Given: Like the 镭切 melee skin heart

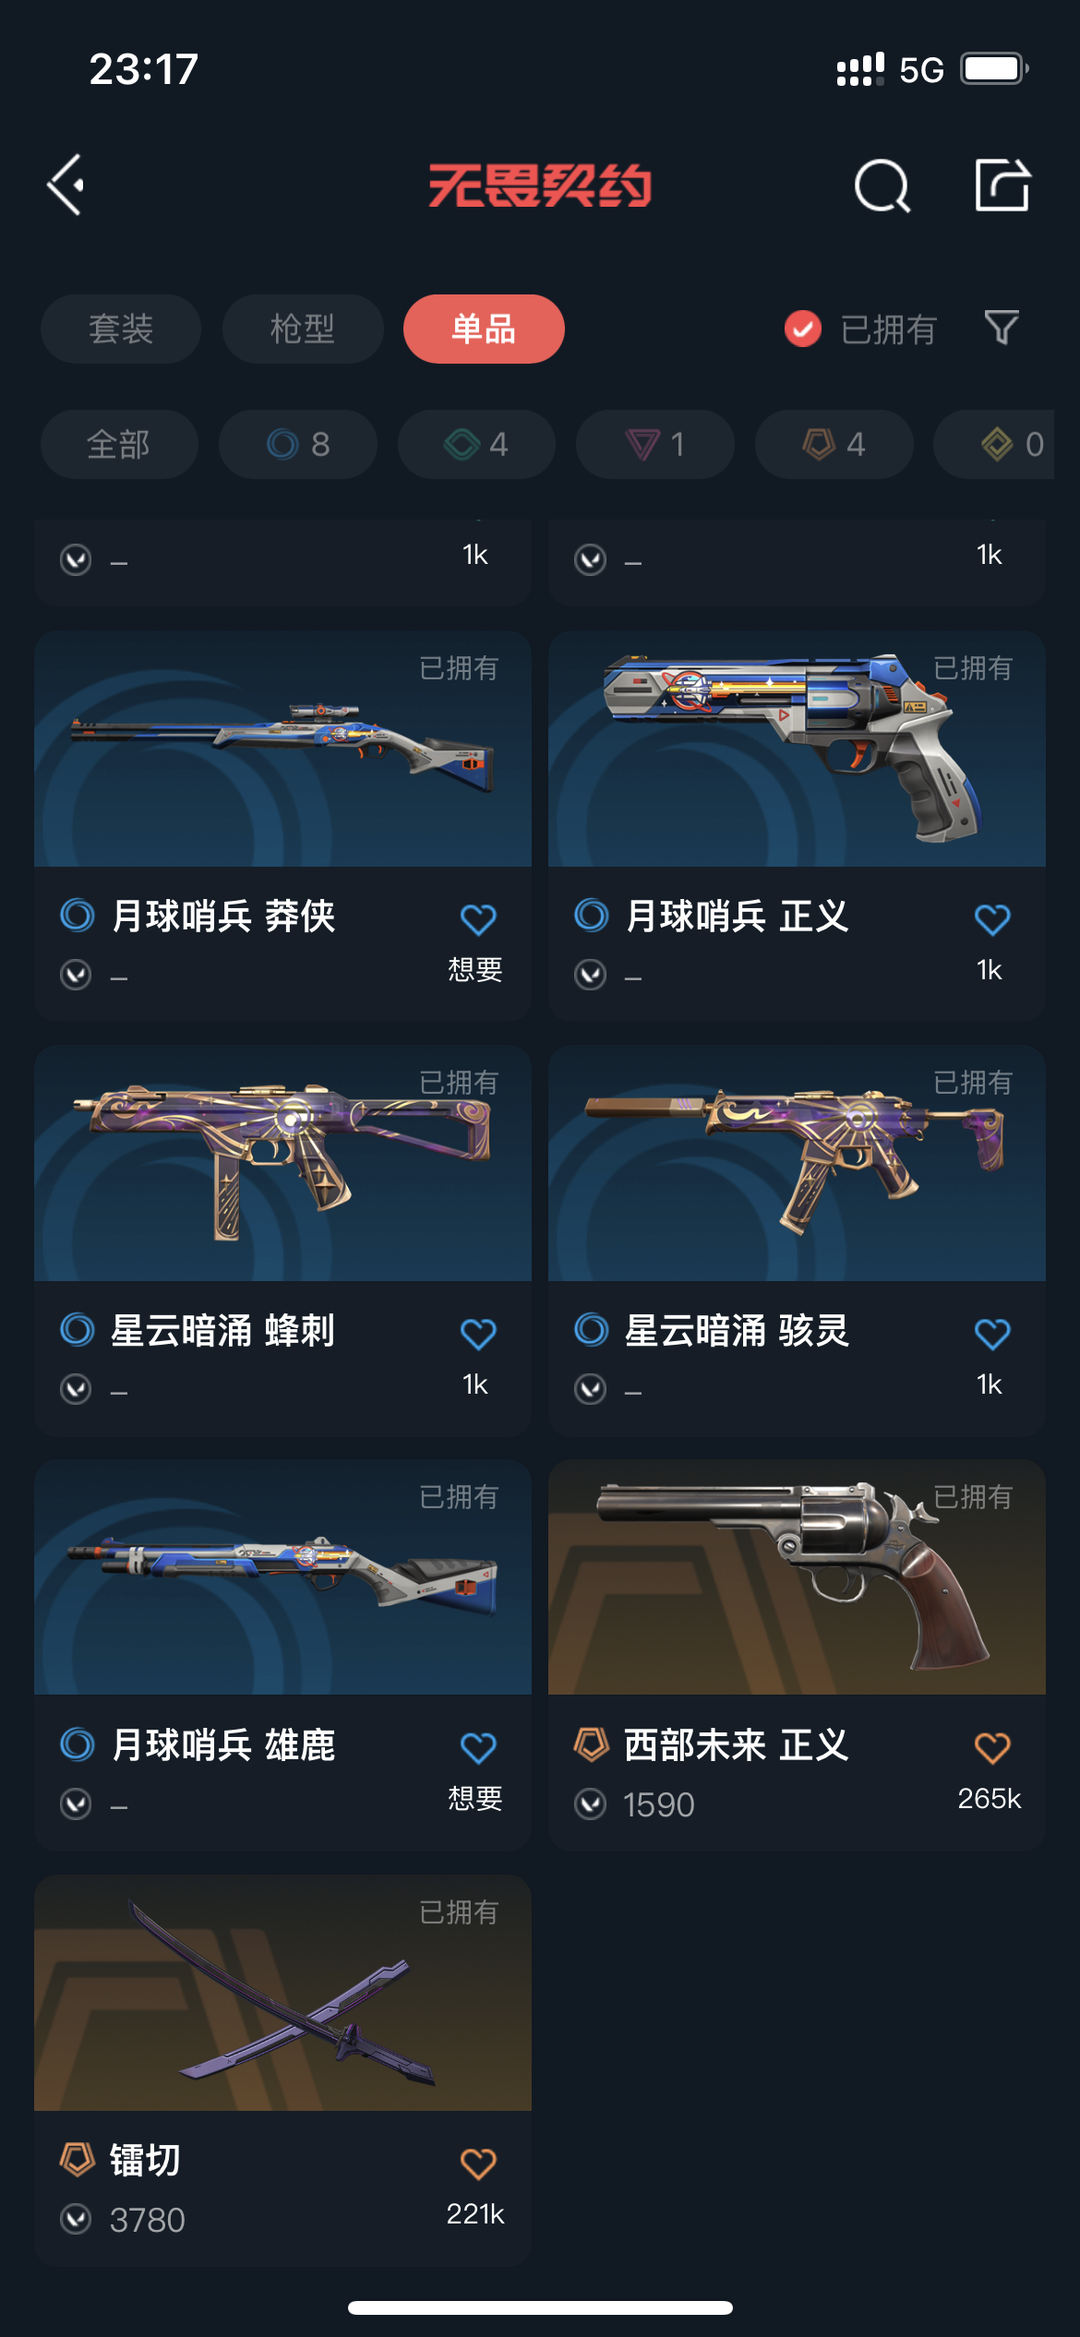Looking at the screenshot, I should click(x=478, y=2164).
